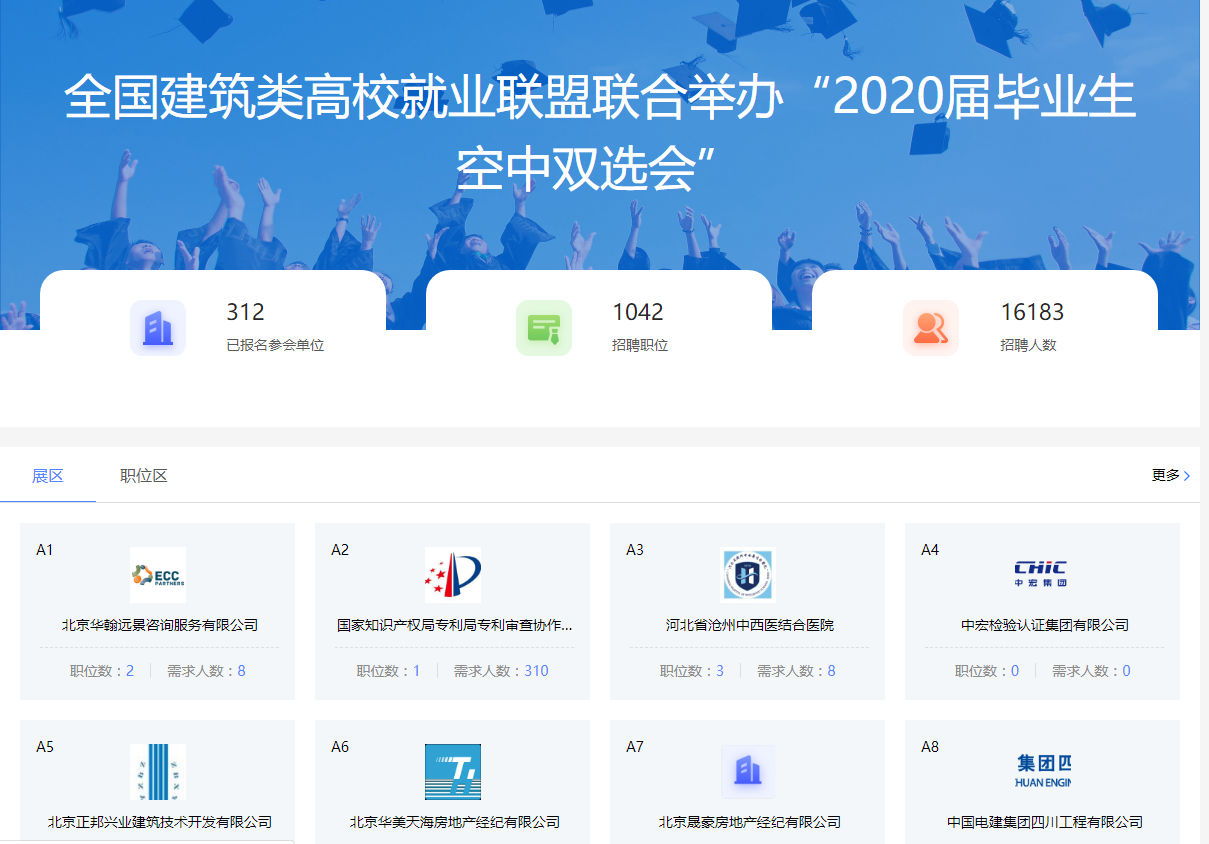Click the A7 default building logo
The image size is (1209, 844).
click(748, 772)
